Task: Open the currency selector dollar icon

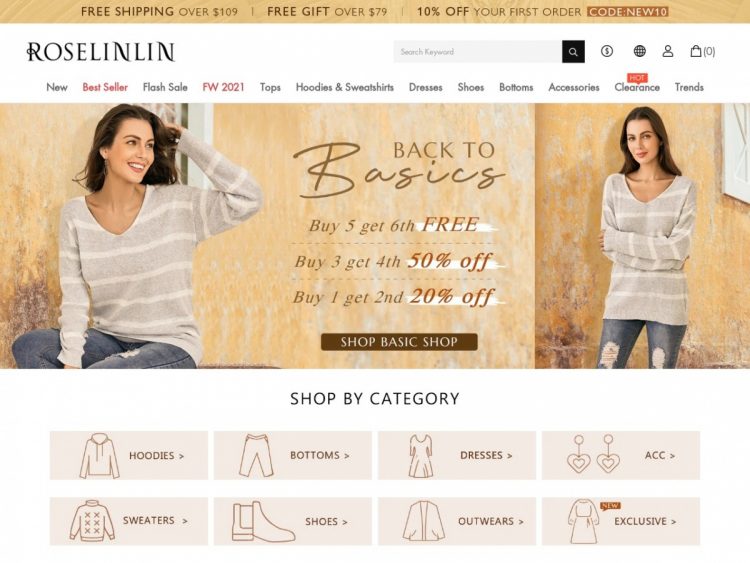Action: pyautogui.click(x=607, y=51)
